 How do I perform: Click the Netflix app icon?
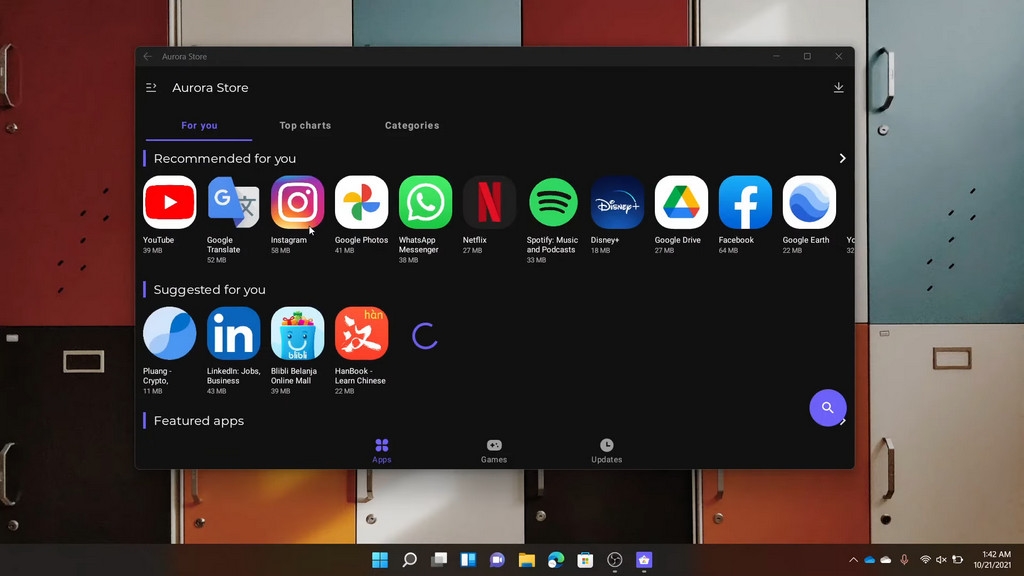click(x=488, y=202)
